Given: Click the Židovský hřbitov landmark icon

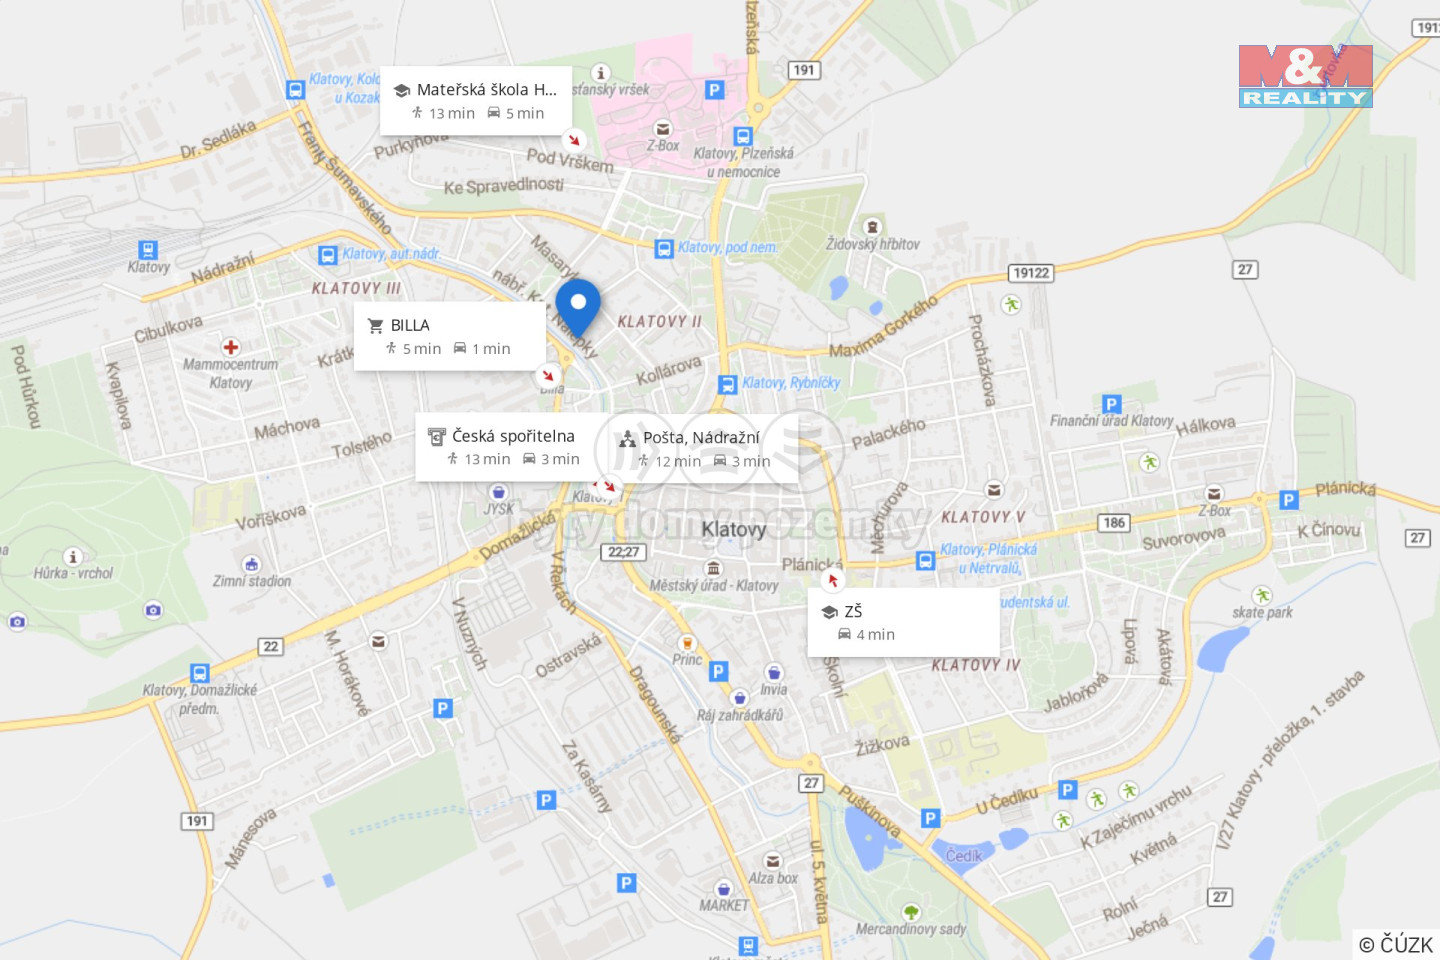Looking at the screenshot, I should pyautogui.click(x=873, y=227).
